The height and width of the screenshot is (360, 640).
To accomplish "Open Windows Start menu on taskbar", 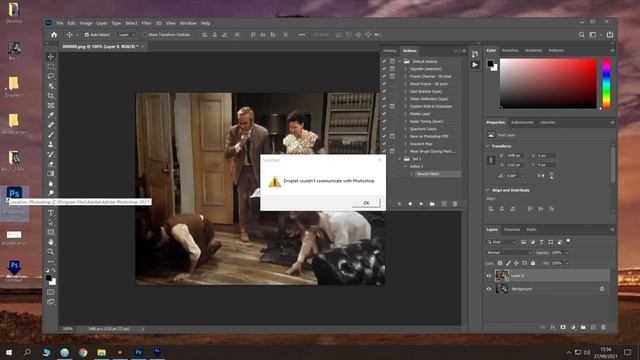I will (9, 352).
